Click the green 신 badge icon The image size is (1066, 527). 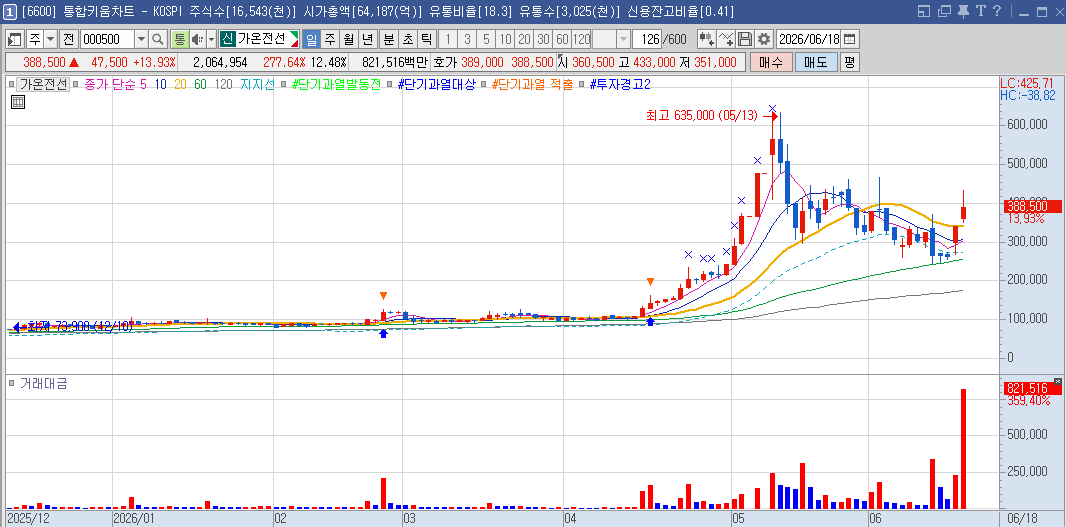pyautogui.click(x=228, y=39)
